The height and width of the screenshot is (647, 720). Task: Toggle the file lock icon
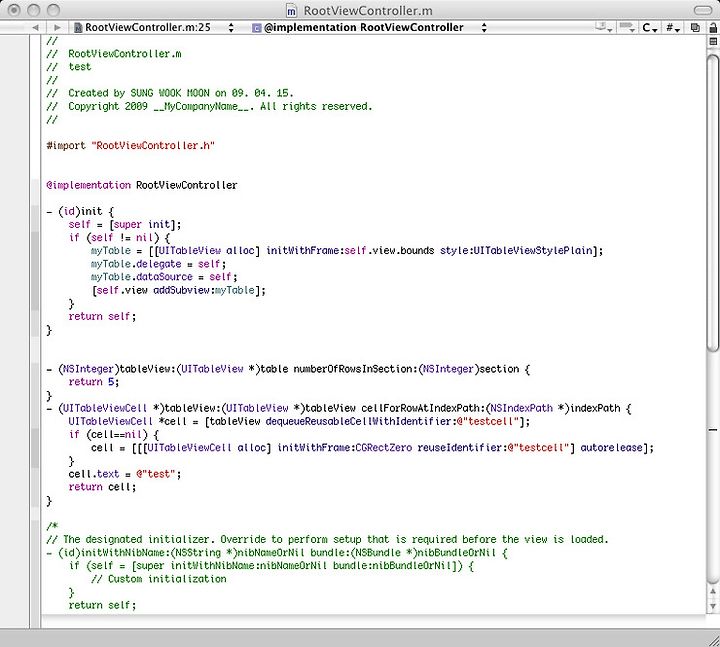(x=713, y=28)
